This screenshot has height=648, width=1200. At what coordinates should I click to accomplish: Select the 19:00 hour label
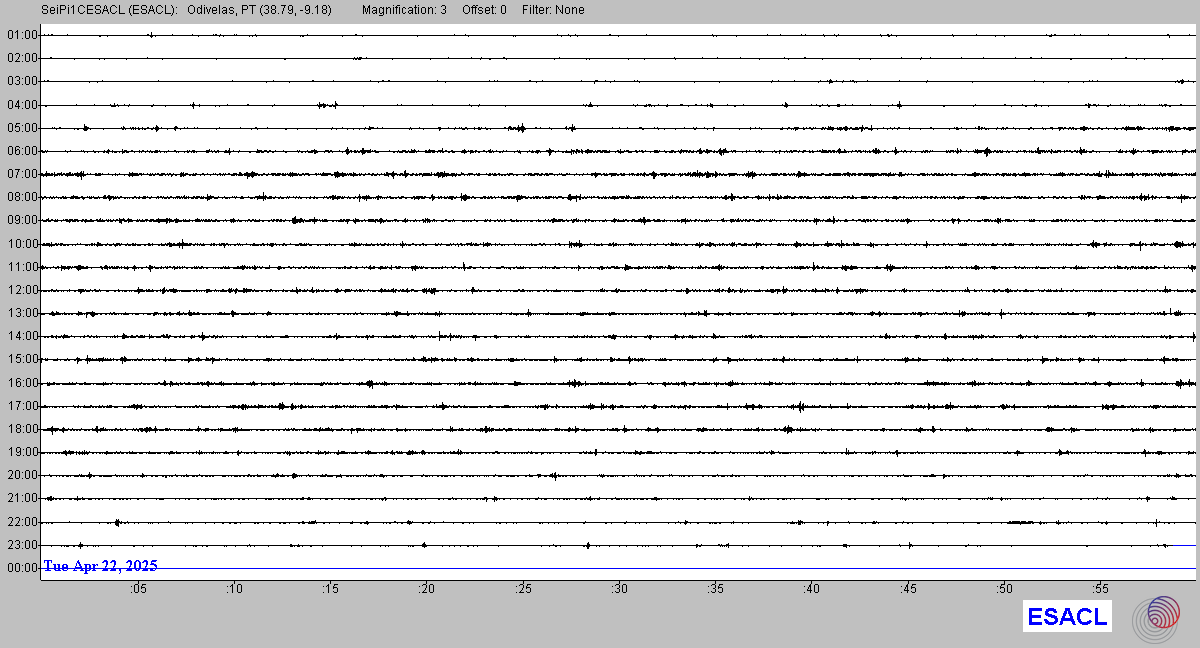[22, 452]
